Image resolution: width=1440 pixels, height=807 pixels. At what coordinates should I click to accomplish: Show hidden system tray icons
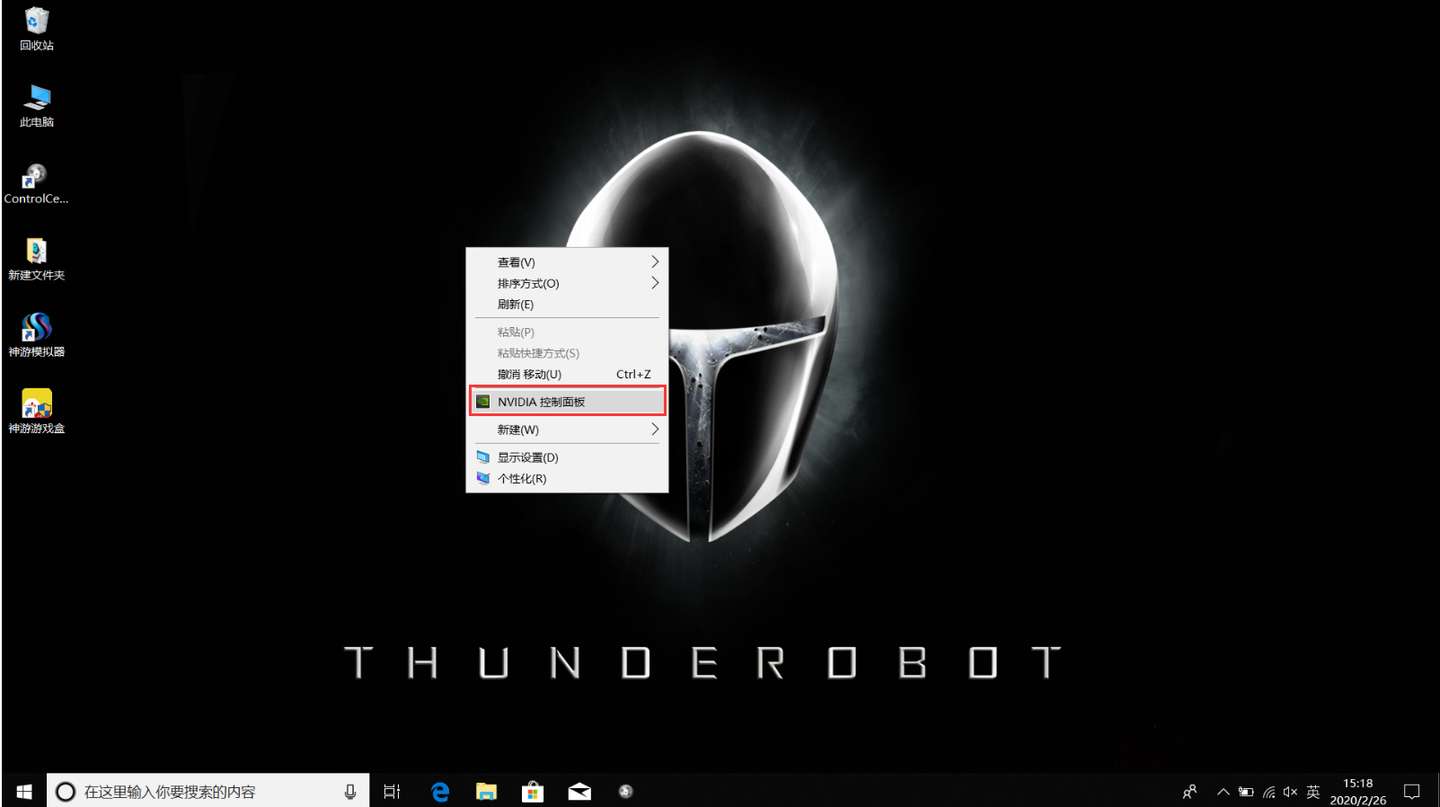(1223, 791)
